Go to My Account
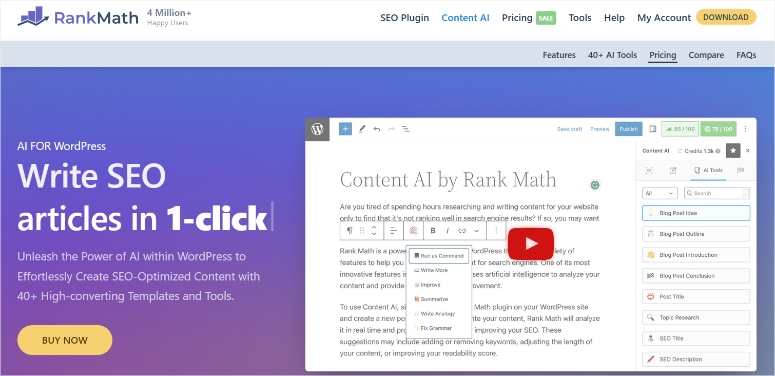 click(664, 18)
